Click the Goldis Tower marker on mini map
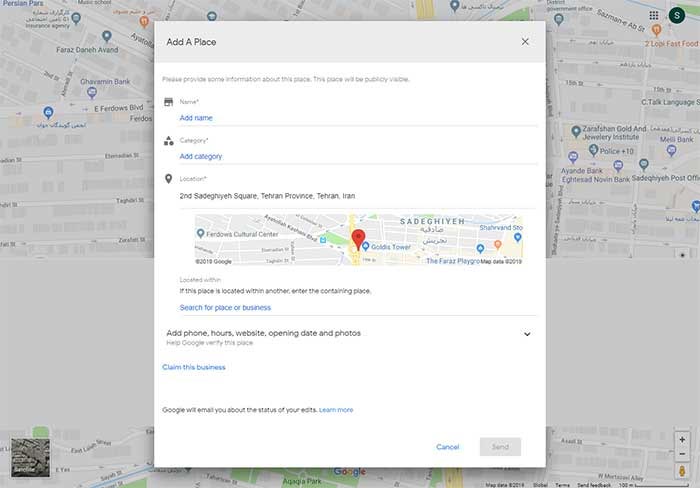Screen dimensions: 700x488 [x=366, y=246]
